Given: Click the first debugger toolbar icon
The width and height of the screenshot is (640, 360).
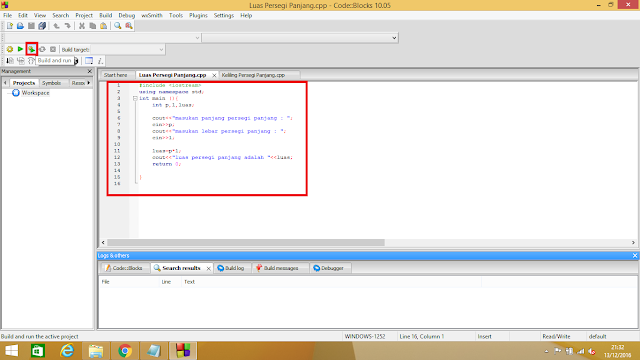Looking at the screenshot, I should [10, 61].
